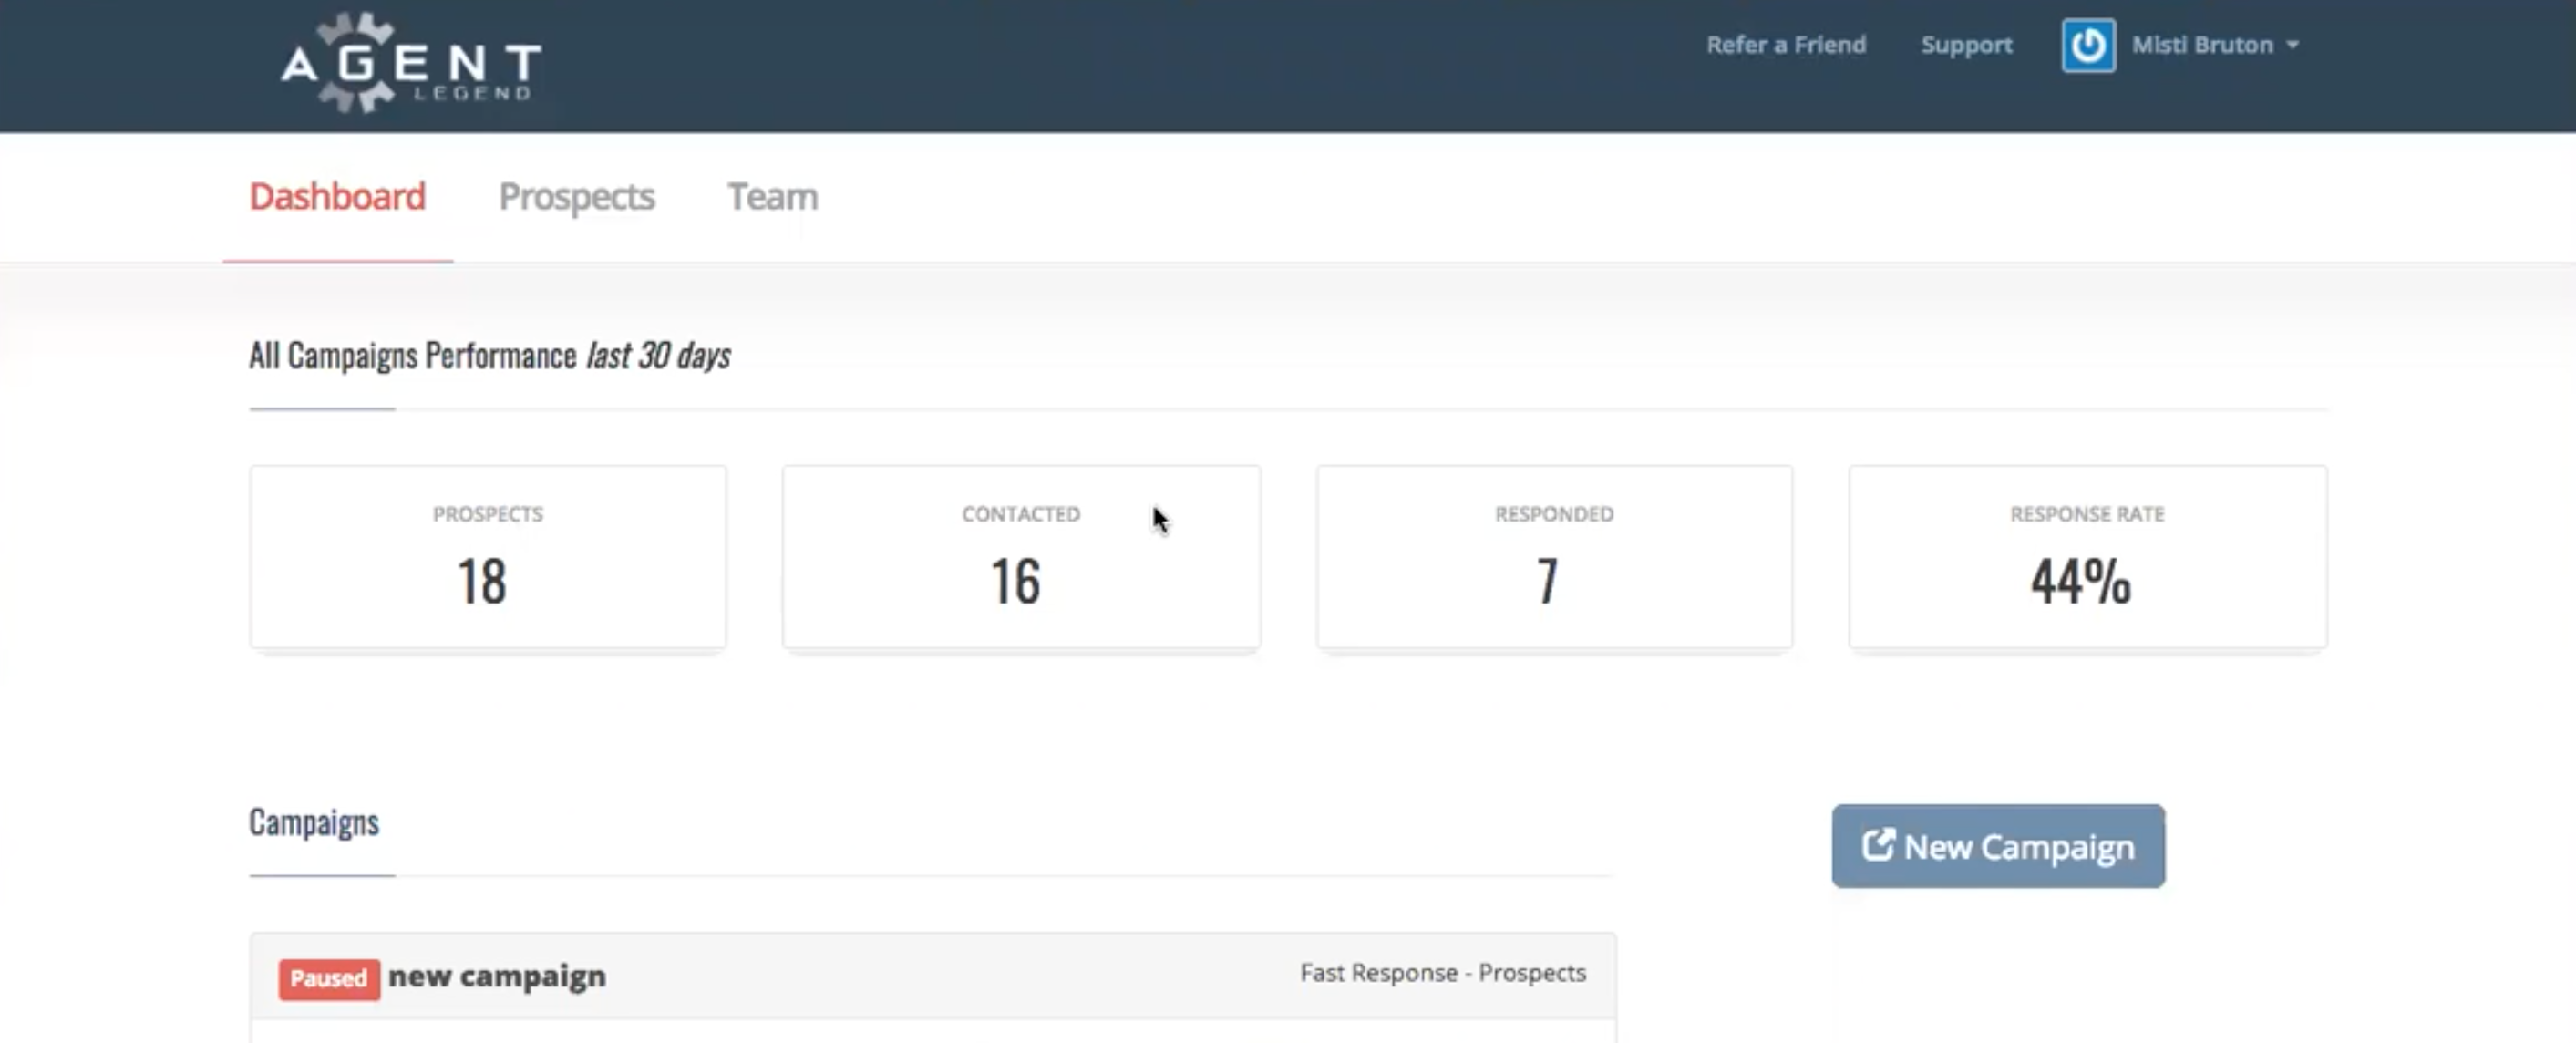The image size is (2576, 1043).
Task: Click the Campaigns section heading
Action: coord(314,822)
